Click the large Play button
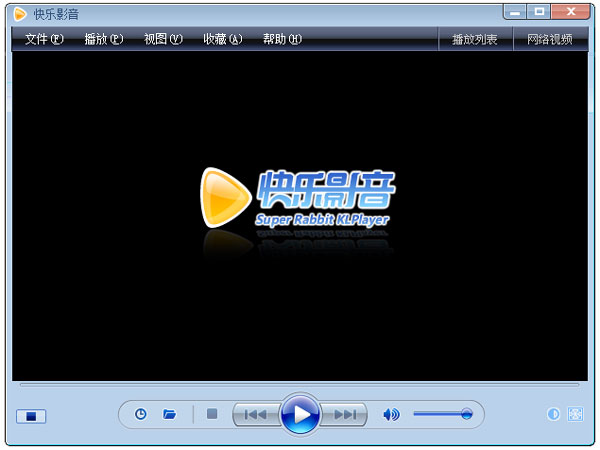This screenshot has height=450, width=600. (x=300, y=414)
